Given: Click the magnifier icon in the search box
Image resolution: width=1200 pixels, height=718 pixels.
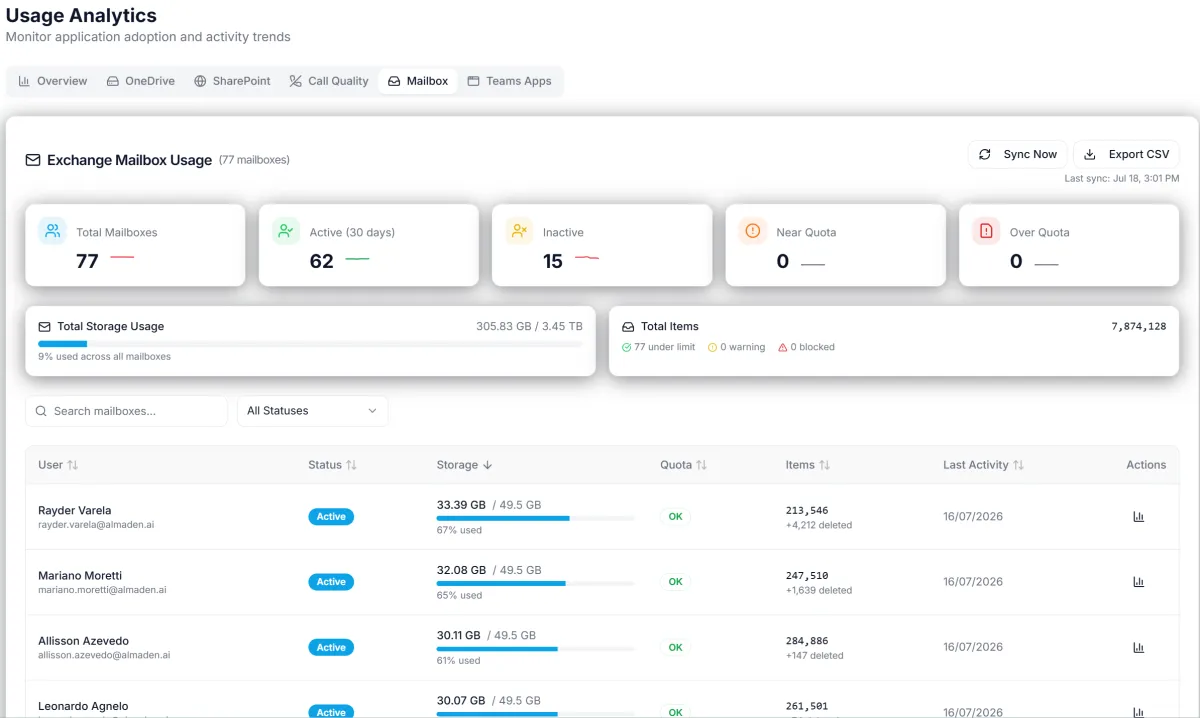Looking at the screenshot, I should (x=42, y=411).
